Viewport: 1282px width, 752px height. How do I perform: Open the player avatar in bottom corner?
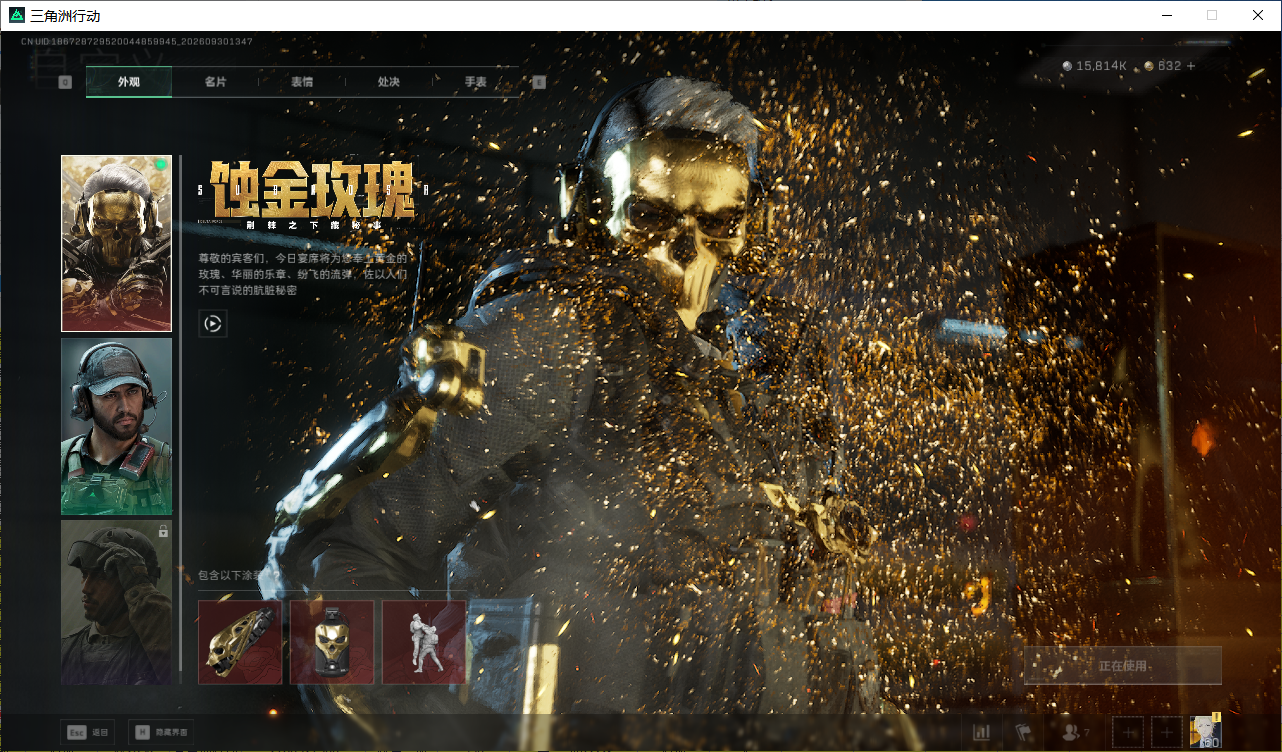pos(1205,732)
